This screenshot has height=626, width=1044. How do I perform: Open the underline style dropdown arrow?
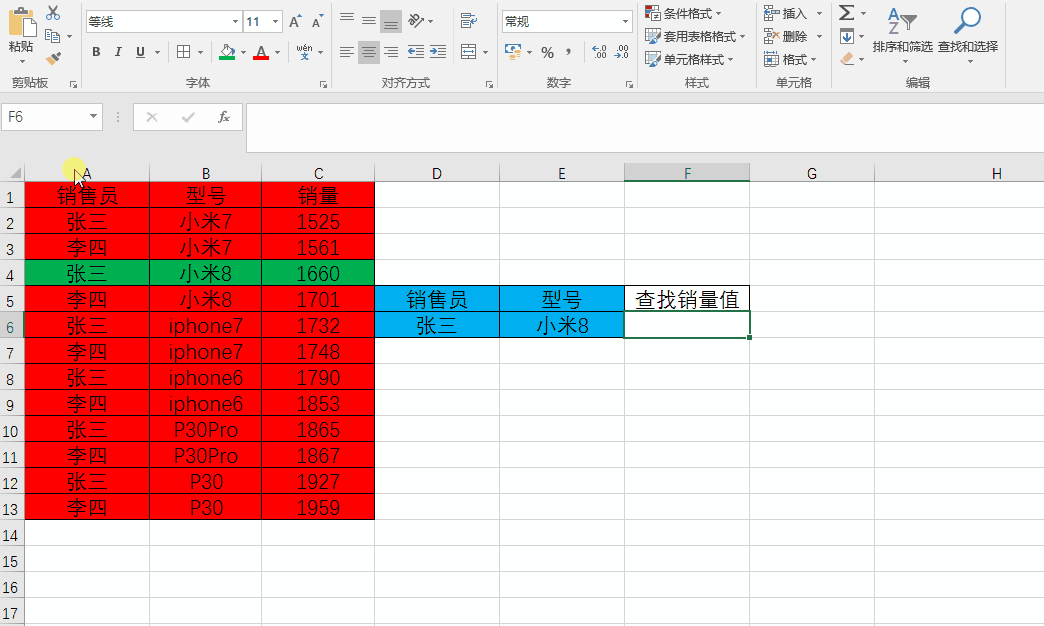coord(158,52)
